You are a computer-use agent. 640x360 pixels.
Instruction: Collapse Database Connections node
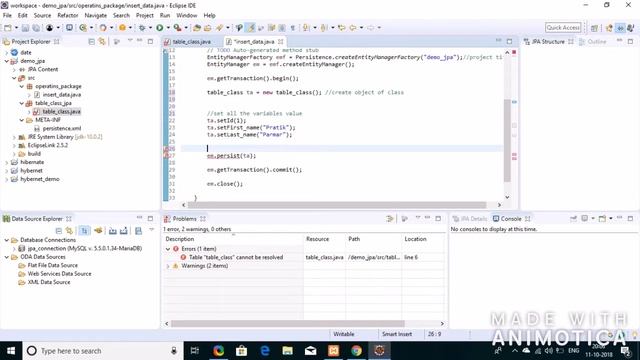[7, 240]
